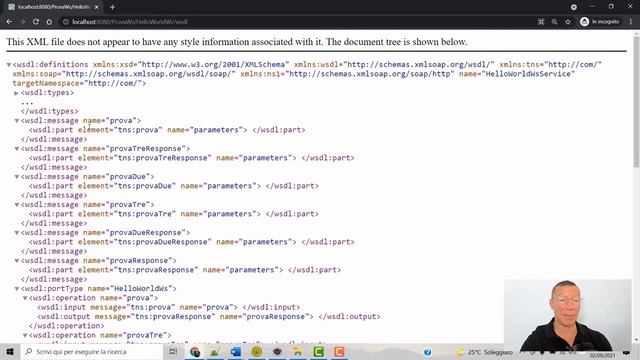Open the Windows Start menu
640x360 pixels.
(10, 351)
